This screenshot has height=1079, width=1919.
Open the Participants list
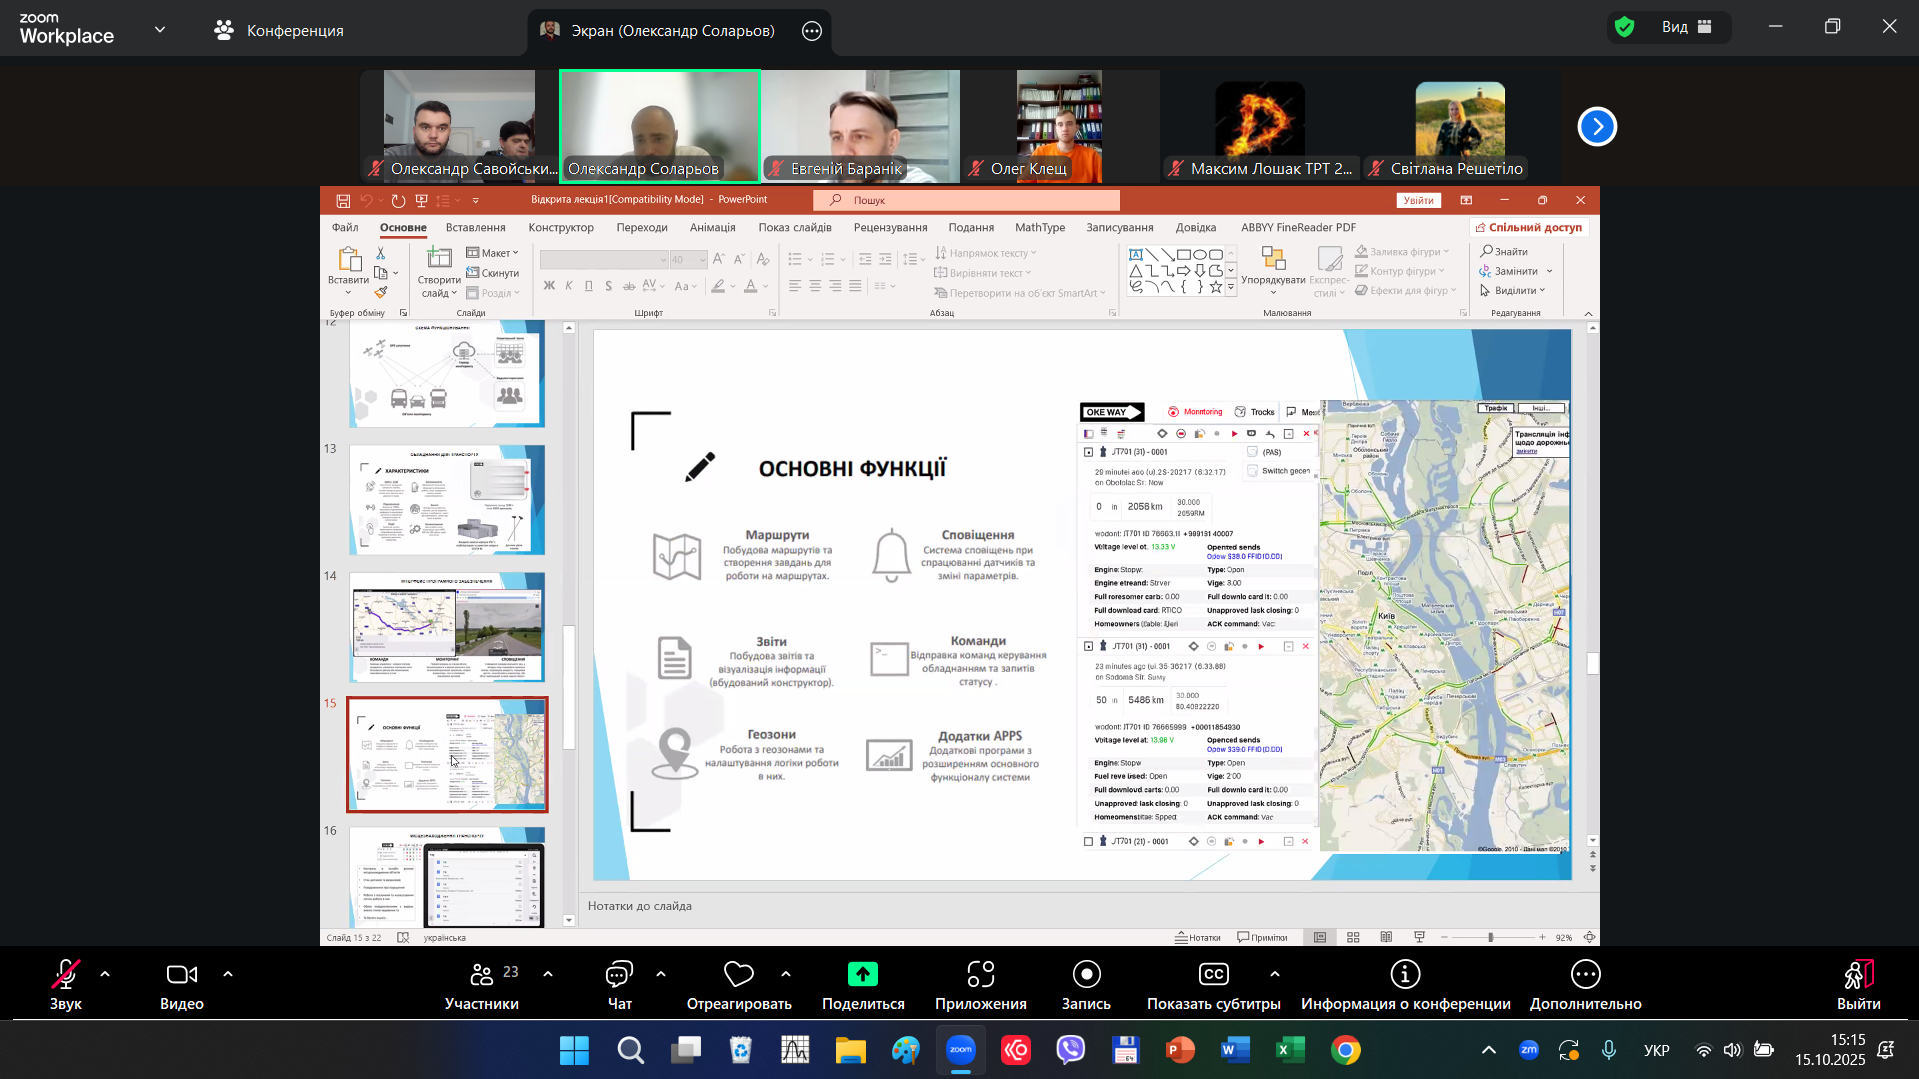(x=482, y=975)
